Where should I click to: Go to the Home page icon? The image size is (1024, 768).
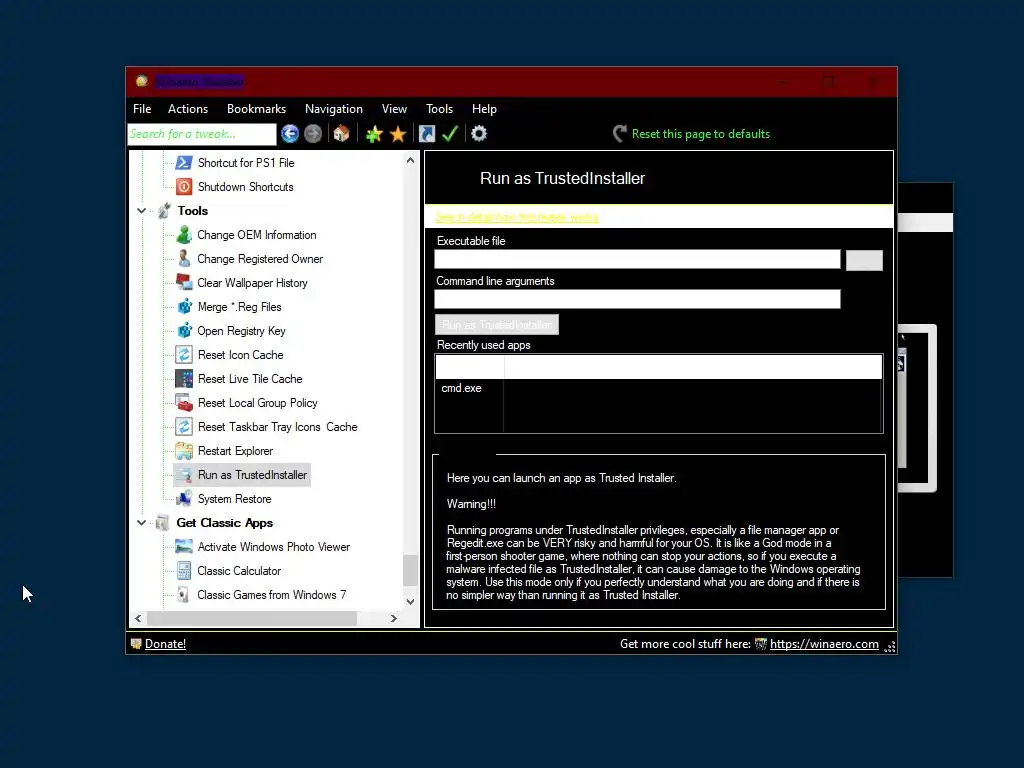pyautogui.click(x=341, y=134)
